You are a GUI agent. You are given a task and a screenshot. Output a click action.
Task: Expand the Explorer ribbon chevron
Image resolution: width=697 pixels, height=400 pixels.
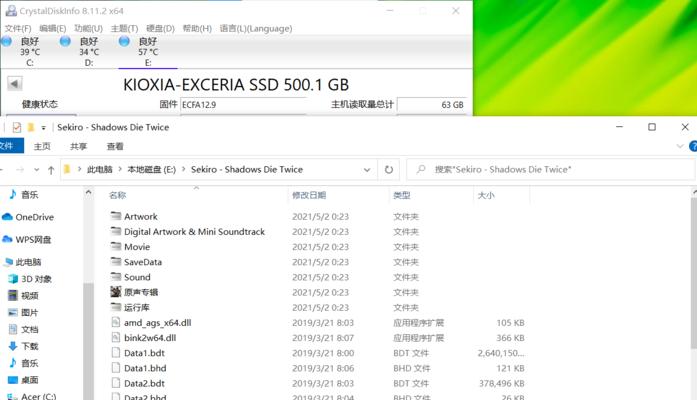coord(679,146)
